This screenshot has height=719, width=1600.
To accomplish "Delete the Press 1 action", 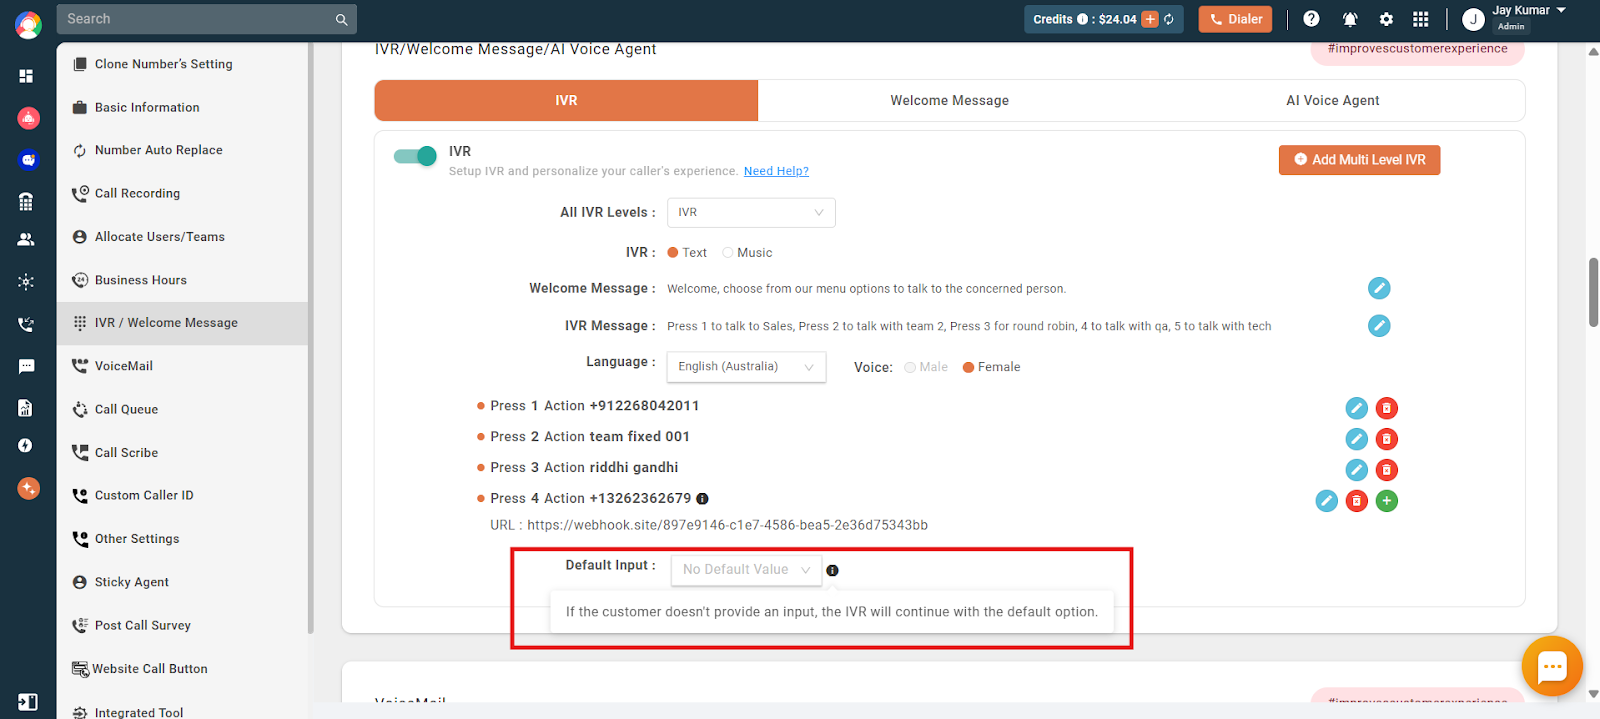I will [1386, 408].
